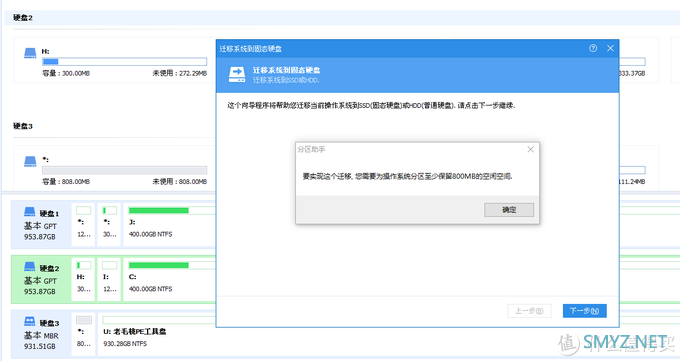
Task: Open help icon in migration wizard title bar
Action: point(593,48)
